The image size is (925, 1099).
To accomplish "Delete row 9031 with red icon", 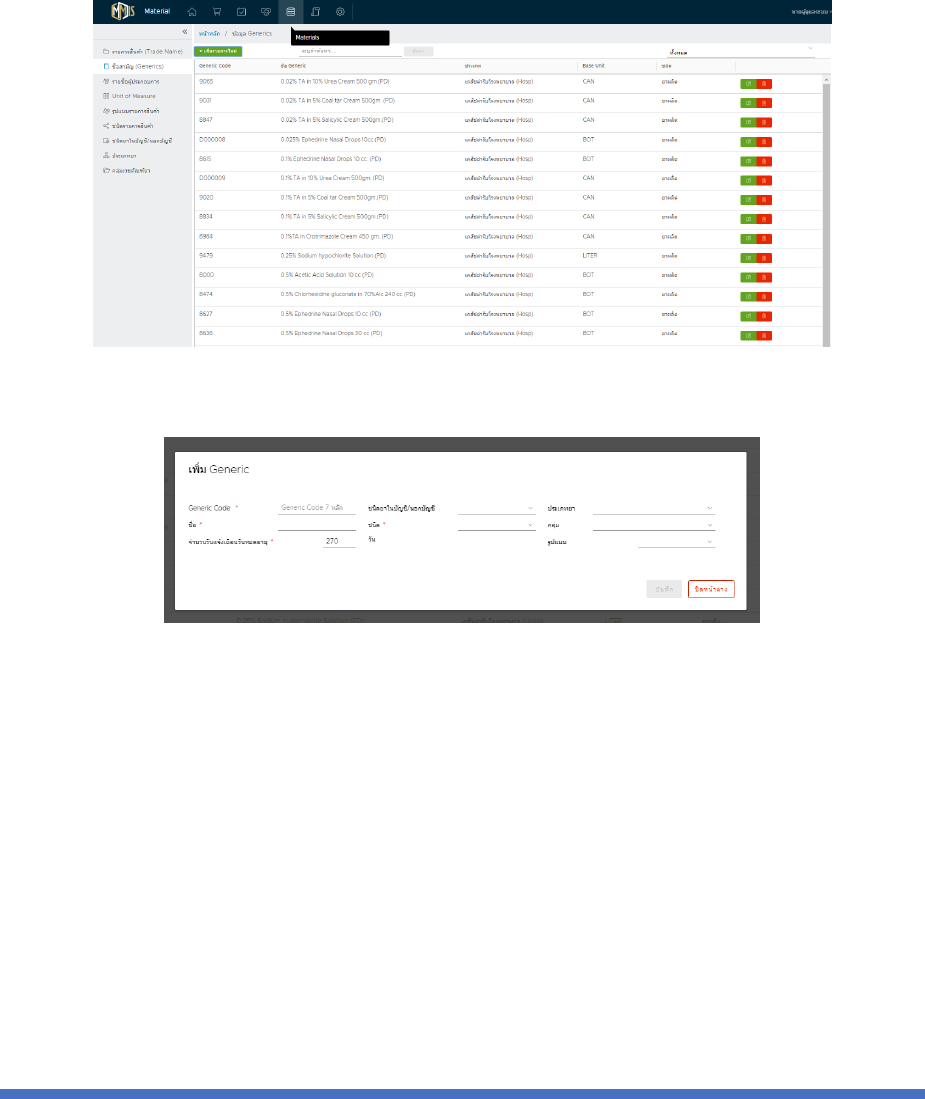I will point(764,103).
